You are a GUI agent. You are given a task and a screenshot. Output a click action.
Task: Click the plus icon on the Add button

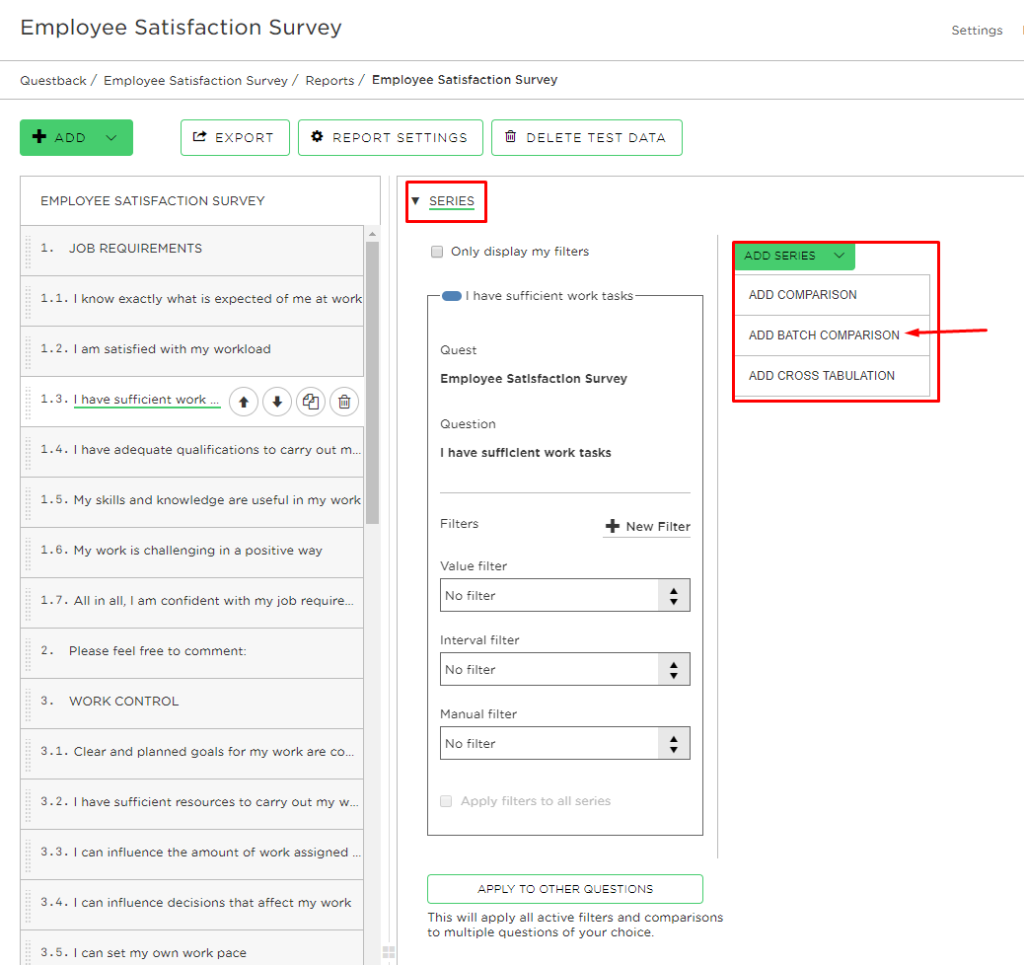point(40,137)
